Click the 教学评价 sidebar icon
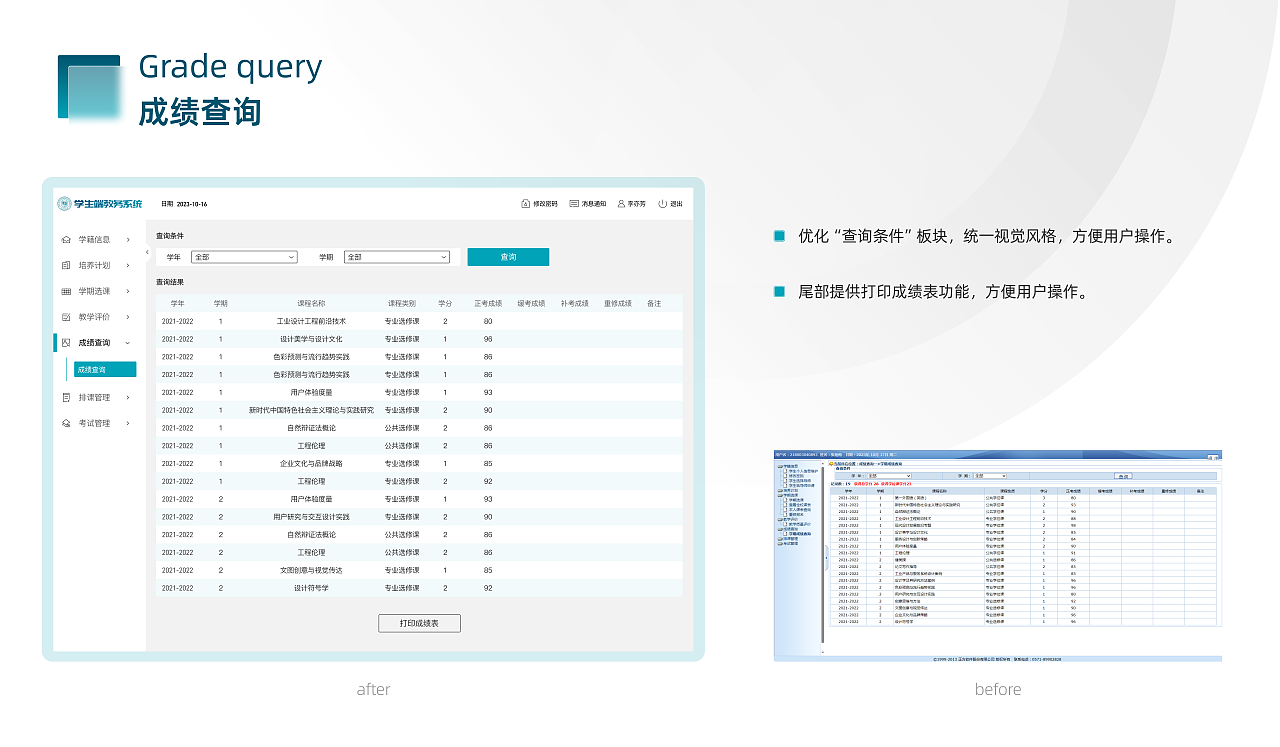1280x747 pixels. point(67,317)
